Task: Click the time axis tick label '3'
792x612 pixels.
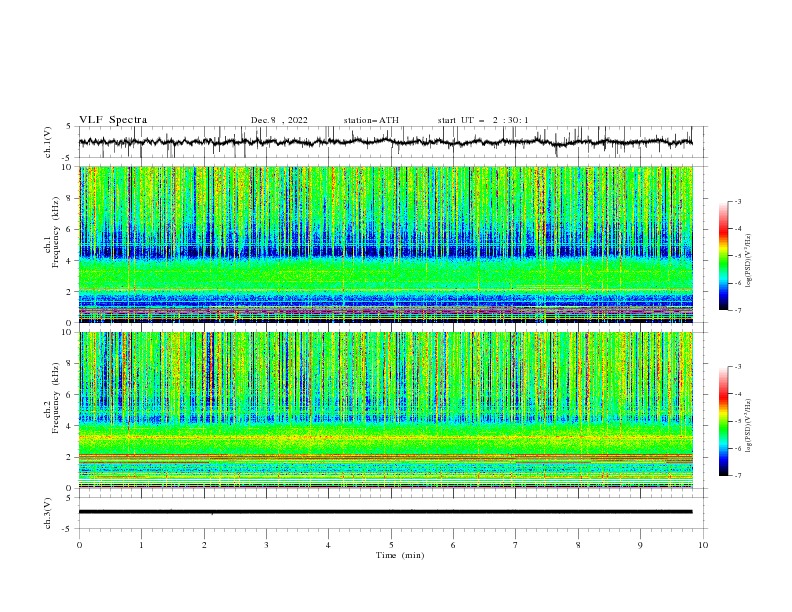Action: click(x=266, y=545)
